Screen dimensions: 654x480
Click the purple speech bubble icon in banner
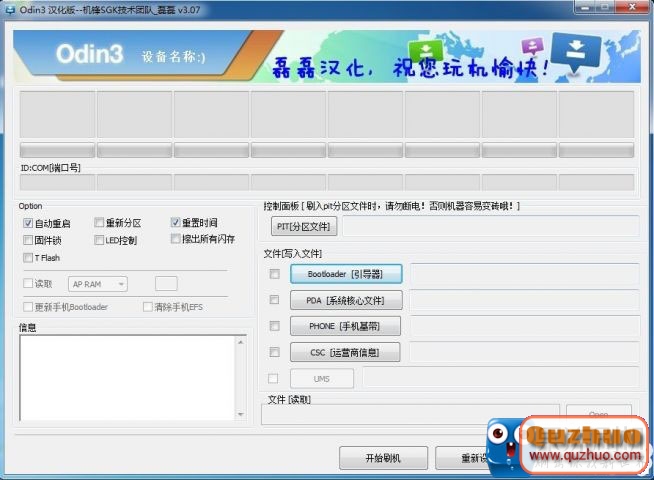[x=533, y=46]
